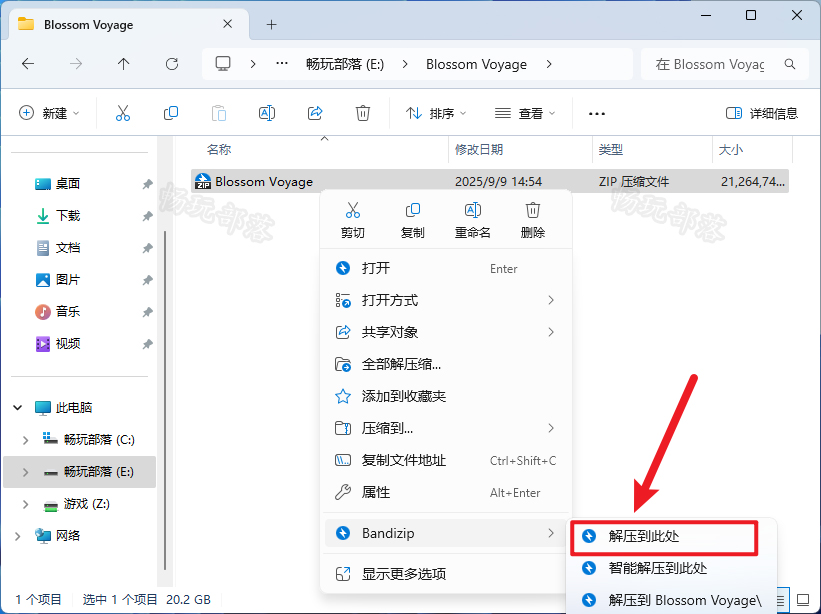Expand 游戏 (Z:) drive node

tap(25, 504)
